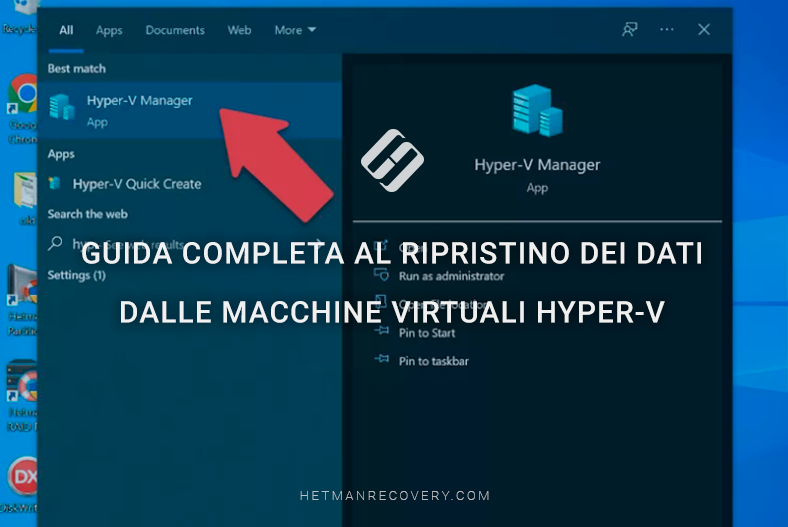
Task: Click the Apps section heading
Action: [x=61, y=154]
